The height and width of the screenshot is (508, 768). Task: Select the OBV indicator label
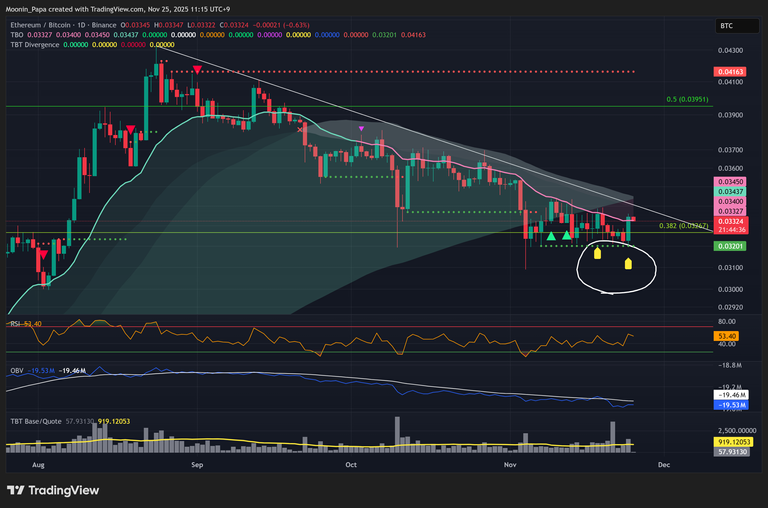[x=17, y=369]
